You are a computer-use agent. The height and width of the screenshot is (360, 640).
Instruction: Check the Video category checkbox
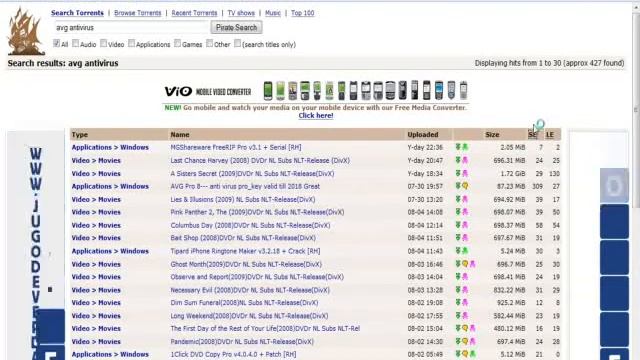coord(104,43)
